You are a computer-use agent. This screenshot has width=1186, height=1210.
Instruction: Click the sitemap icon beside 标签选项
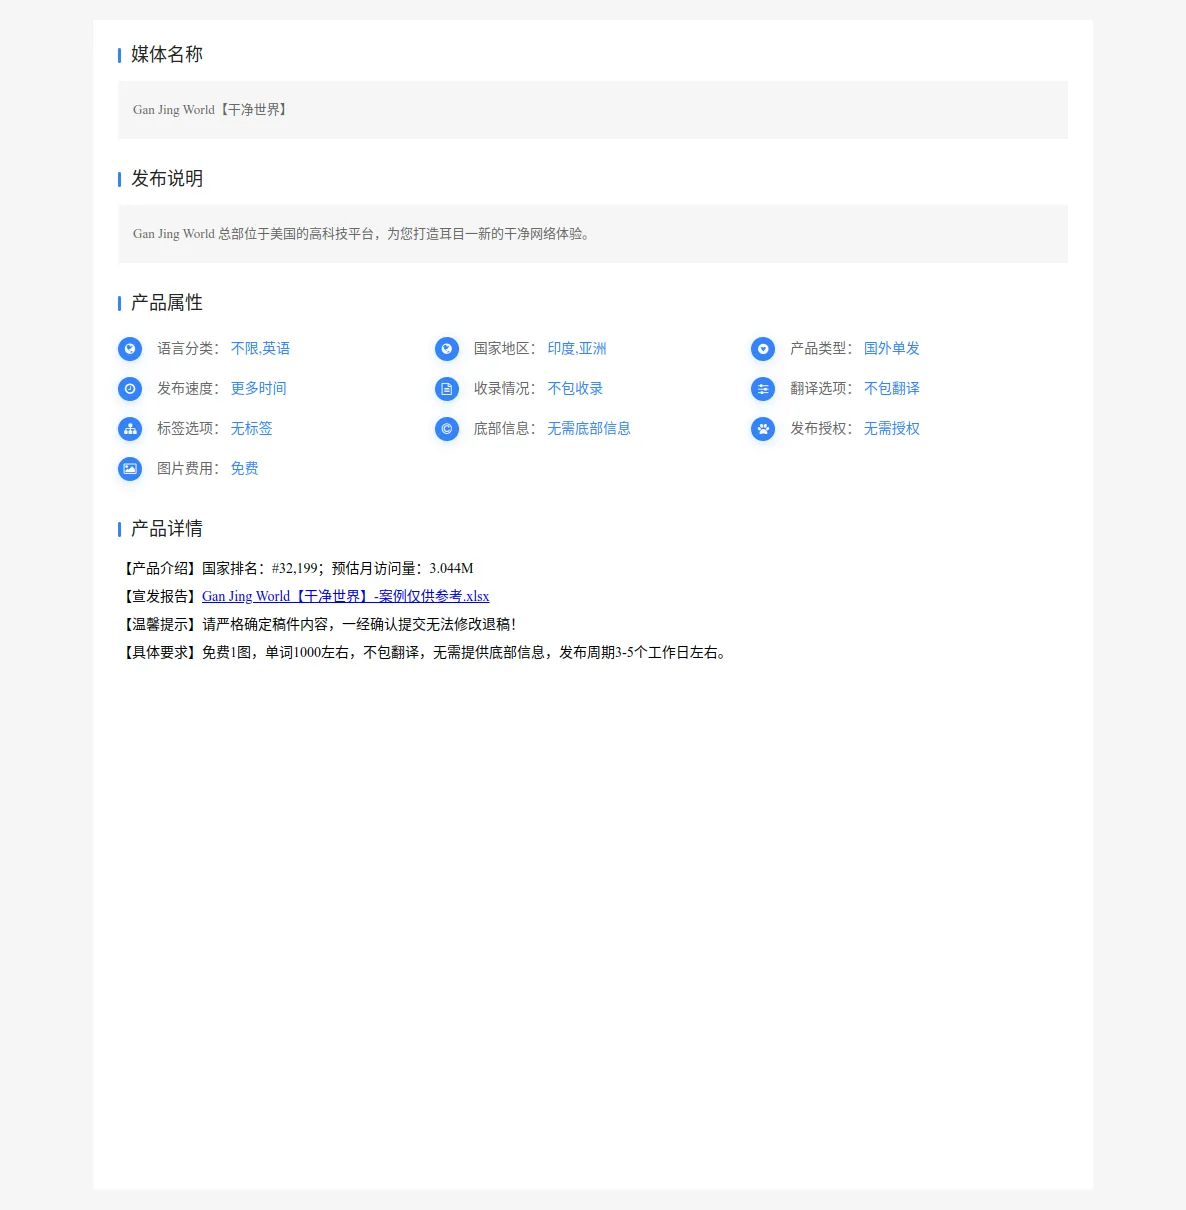click(x=130, y=429)
